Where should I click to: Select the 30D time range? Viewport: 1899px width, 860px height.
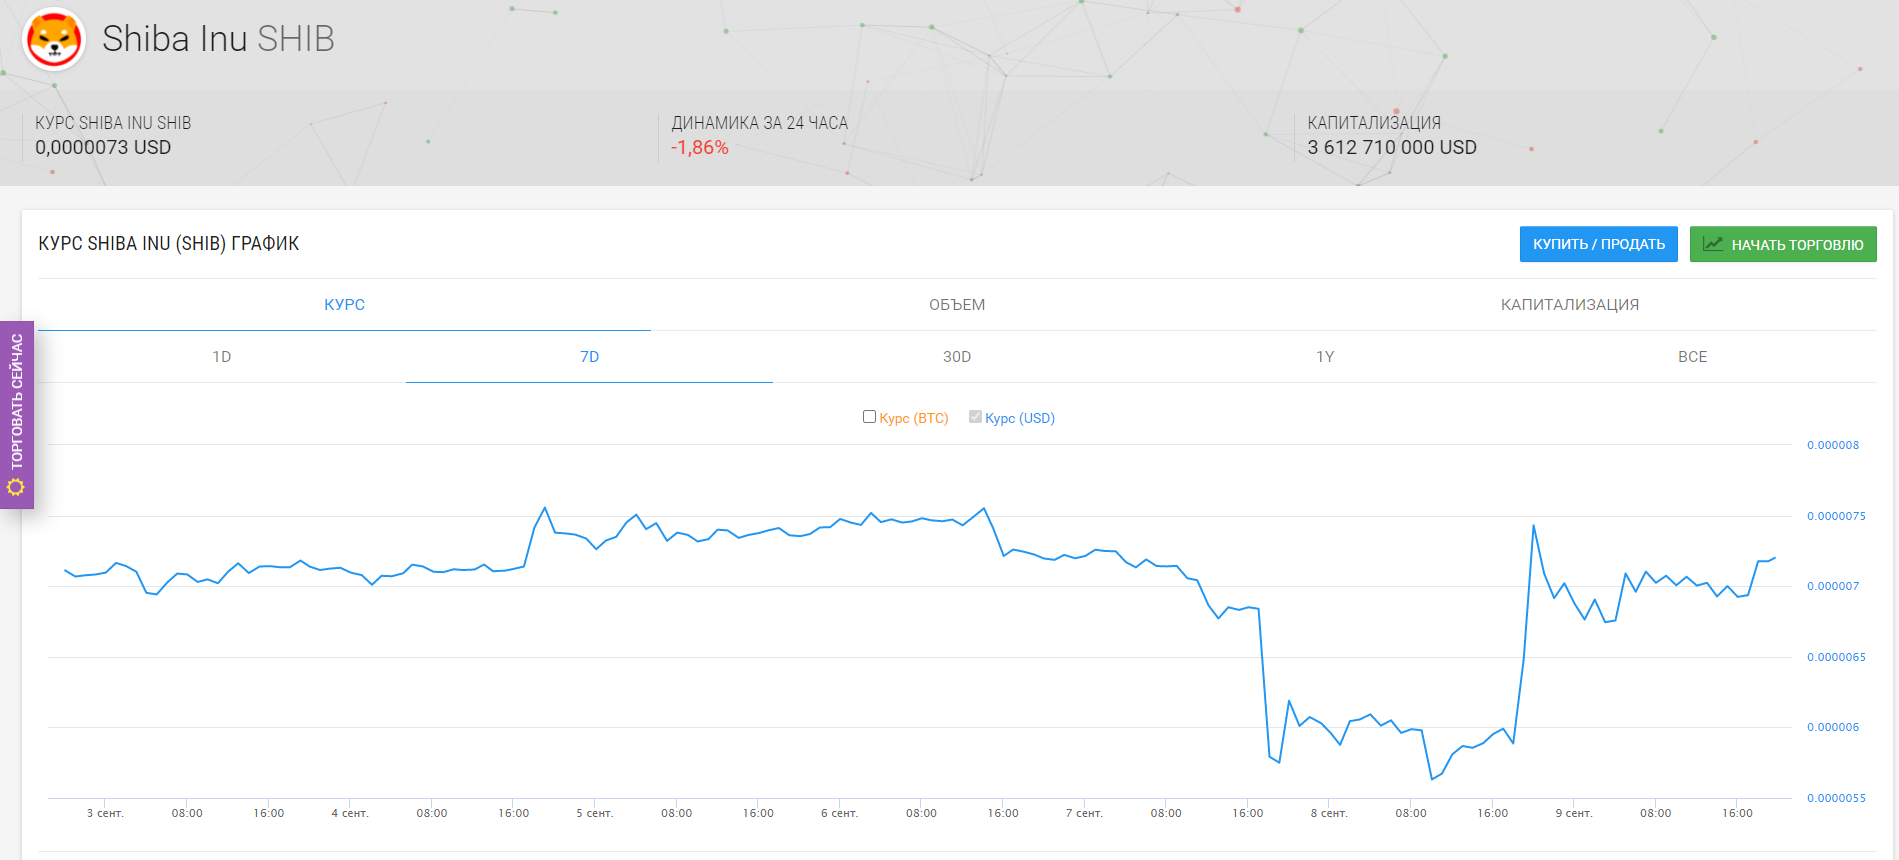[957, 357]
